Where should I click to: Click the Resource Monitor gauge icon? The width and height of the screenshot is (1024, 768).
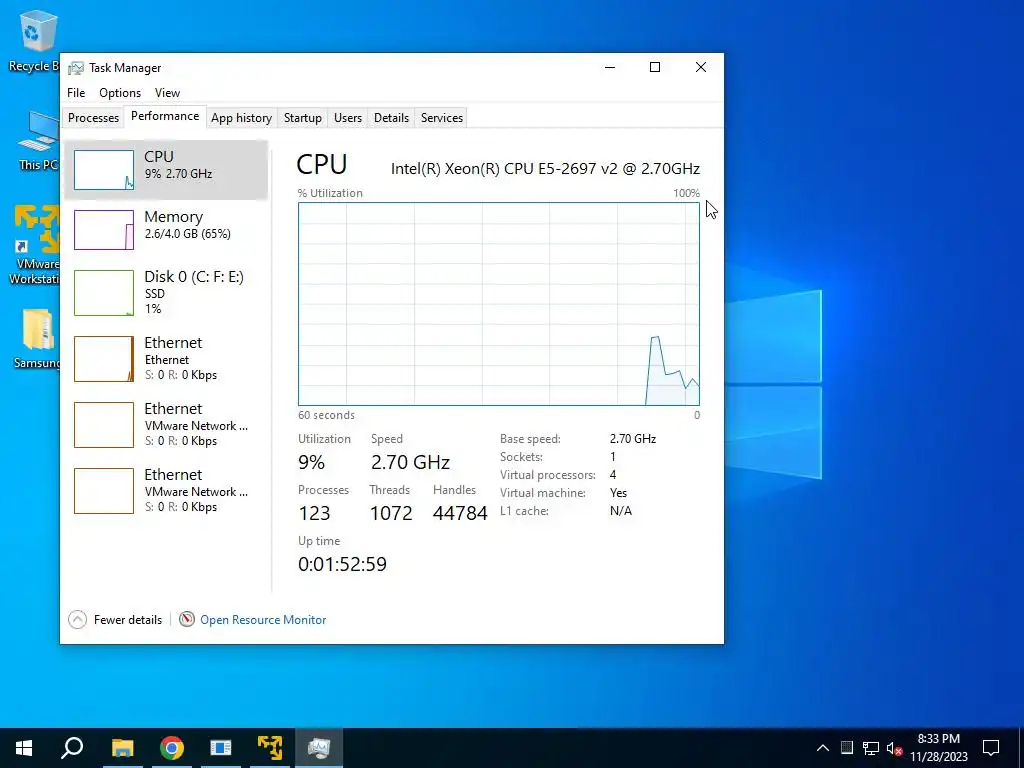[x=187, y=619]
